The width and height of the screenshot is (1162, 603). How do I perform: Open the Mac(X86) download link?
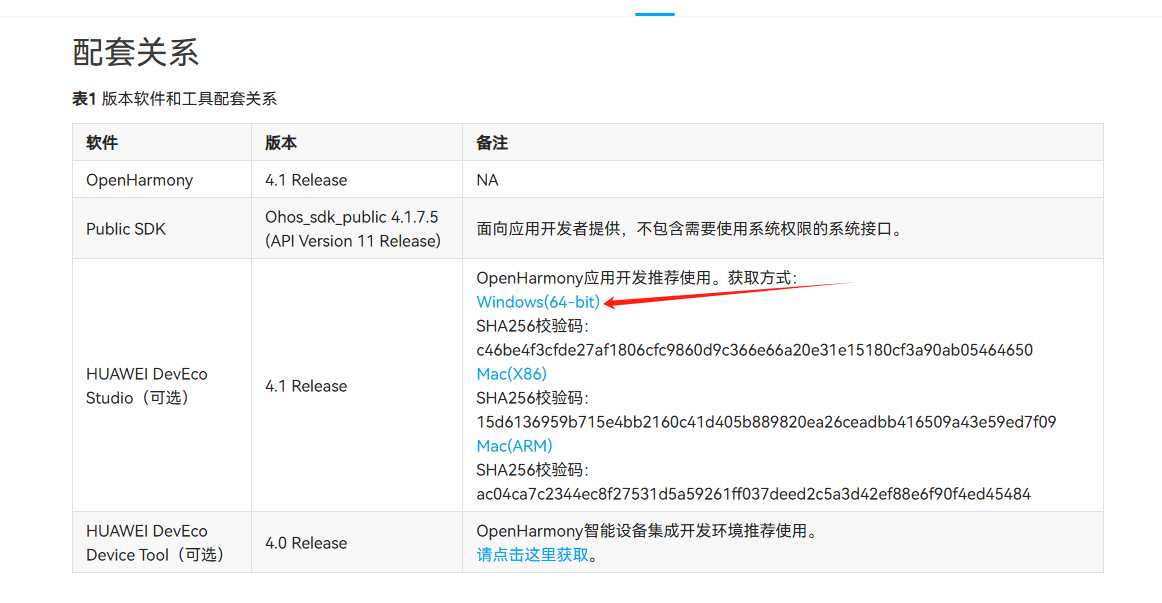click(x=511, y=374)
